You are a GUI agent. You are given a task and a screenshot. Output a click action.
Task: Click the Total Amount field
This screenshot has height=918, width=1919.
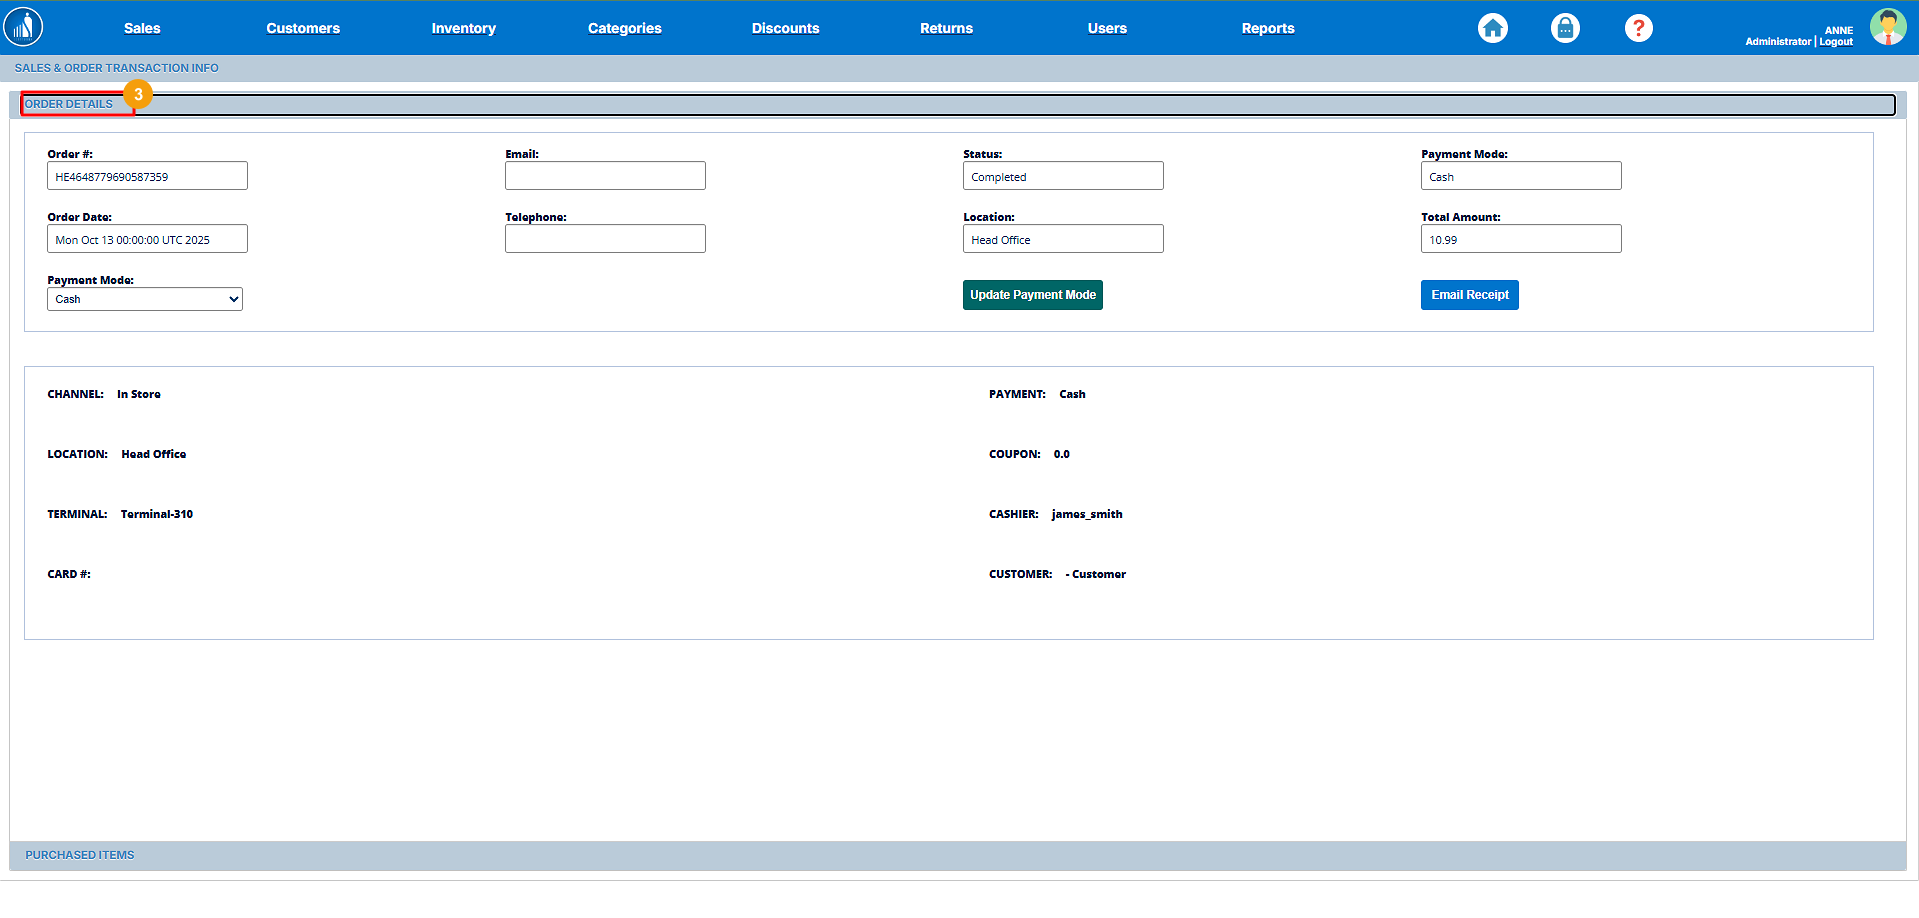(1520, 239)
